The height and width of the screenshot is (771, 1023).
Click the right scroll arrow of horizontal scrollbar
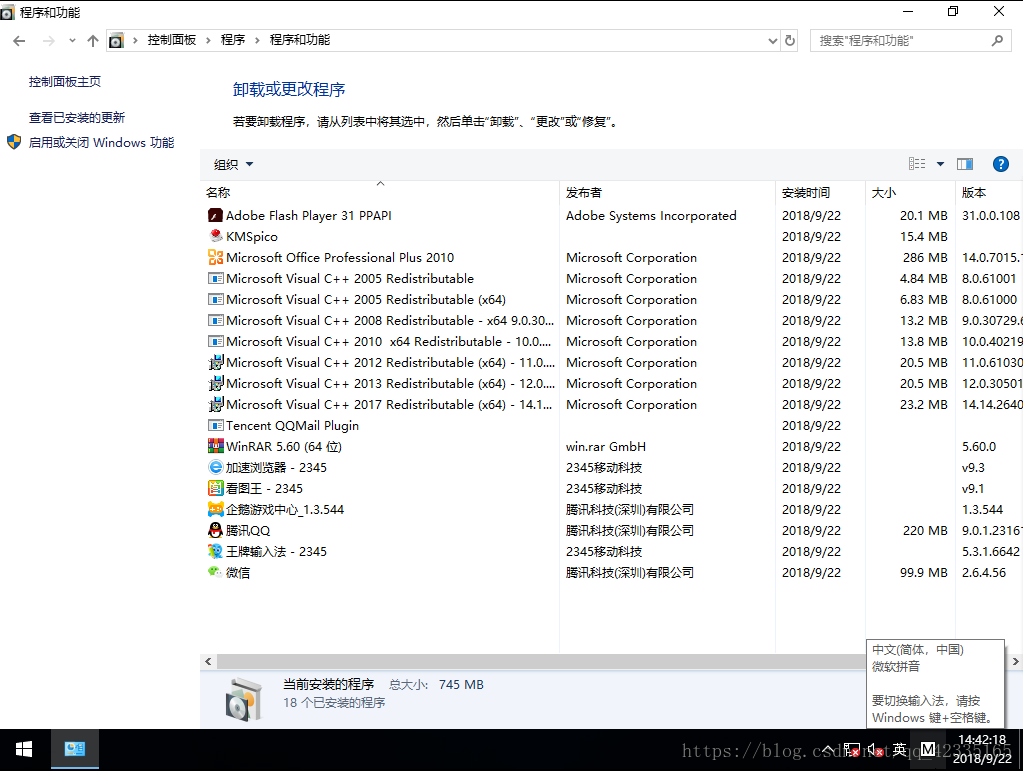tap(1015, 661)
